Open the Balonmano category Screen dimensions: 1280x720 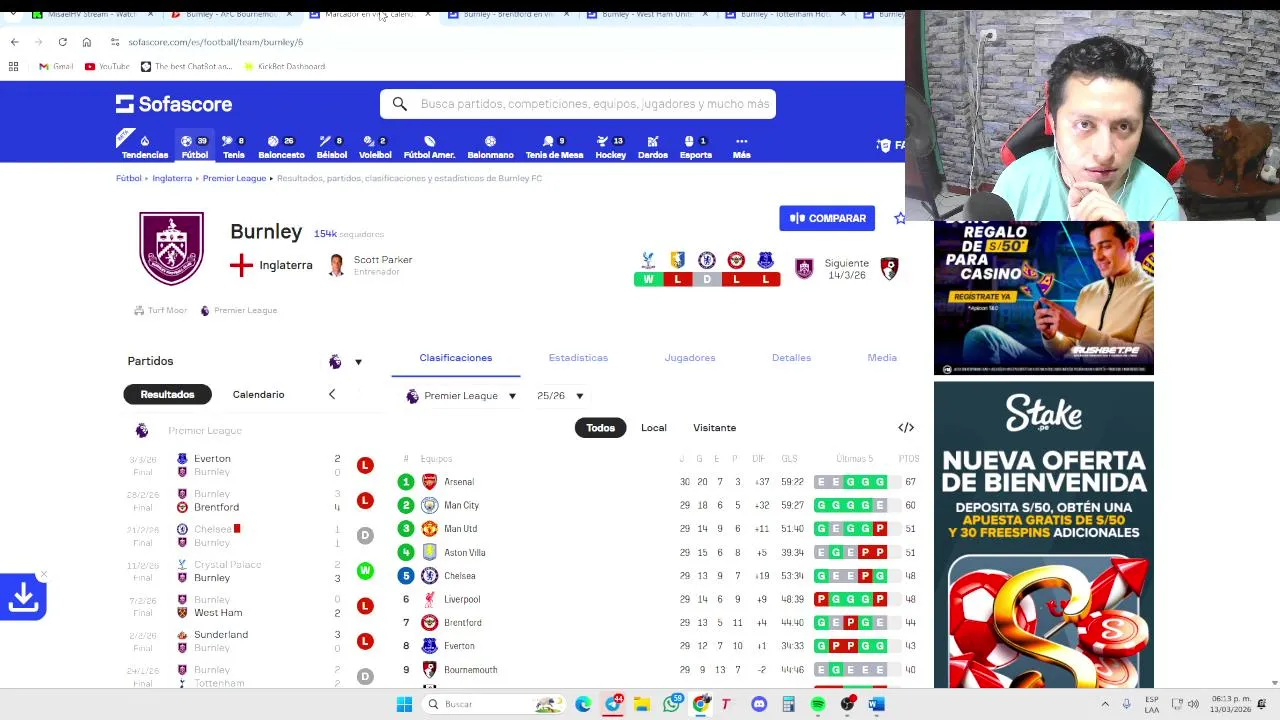490,147
